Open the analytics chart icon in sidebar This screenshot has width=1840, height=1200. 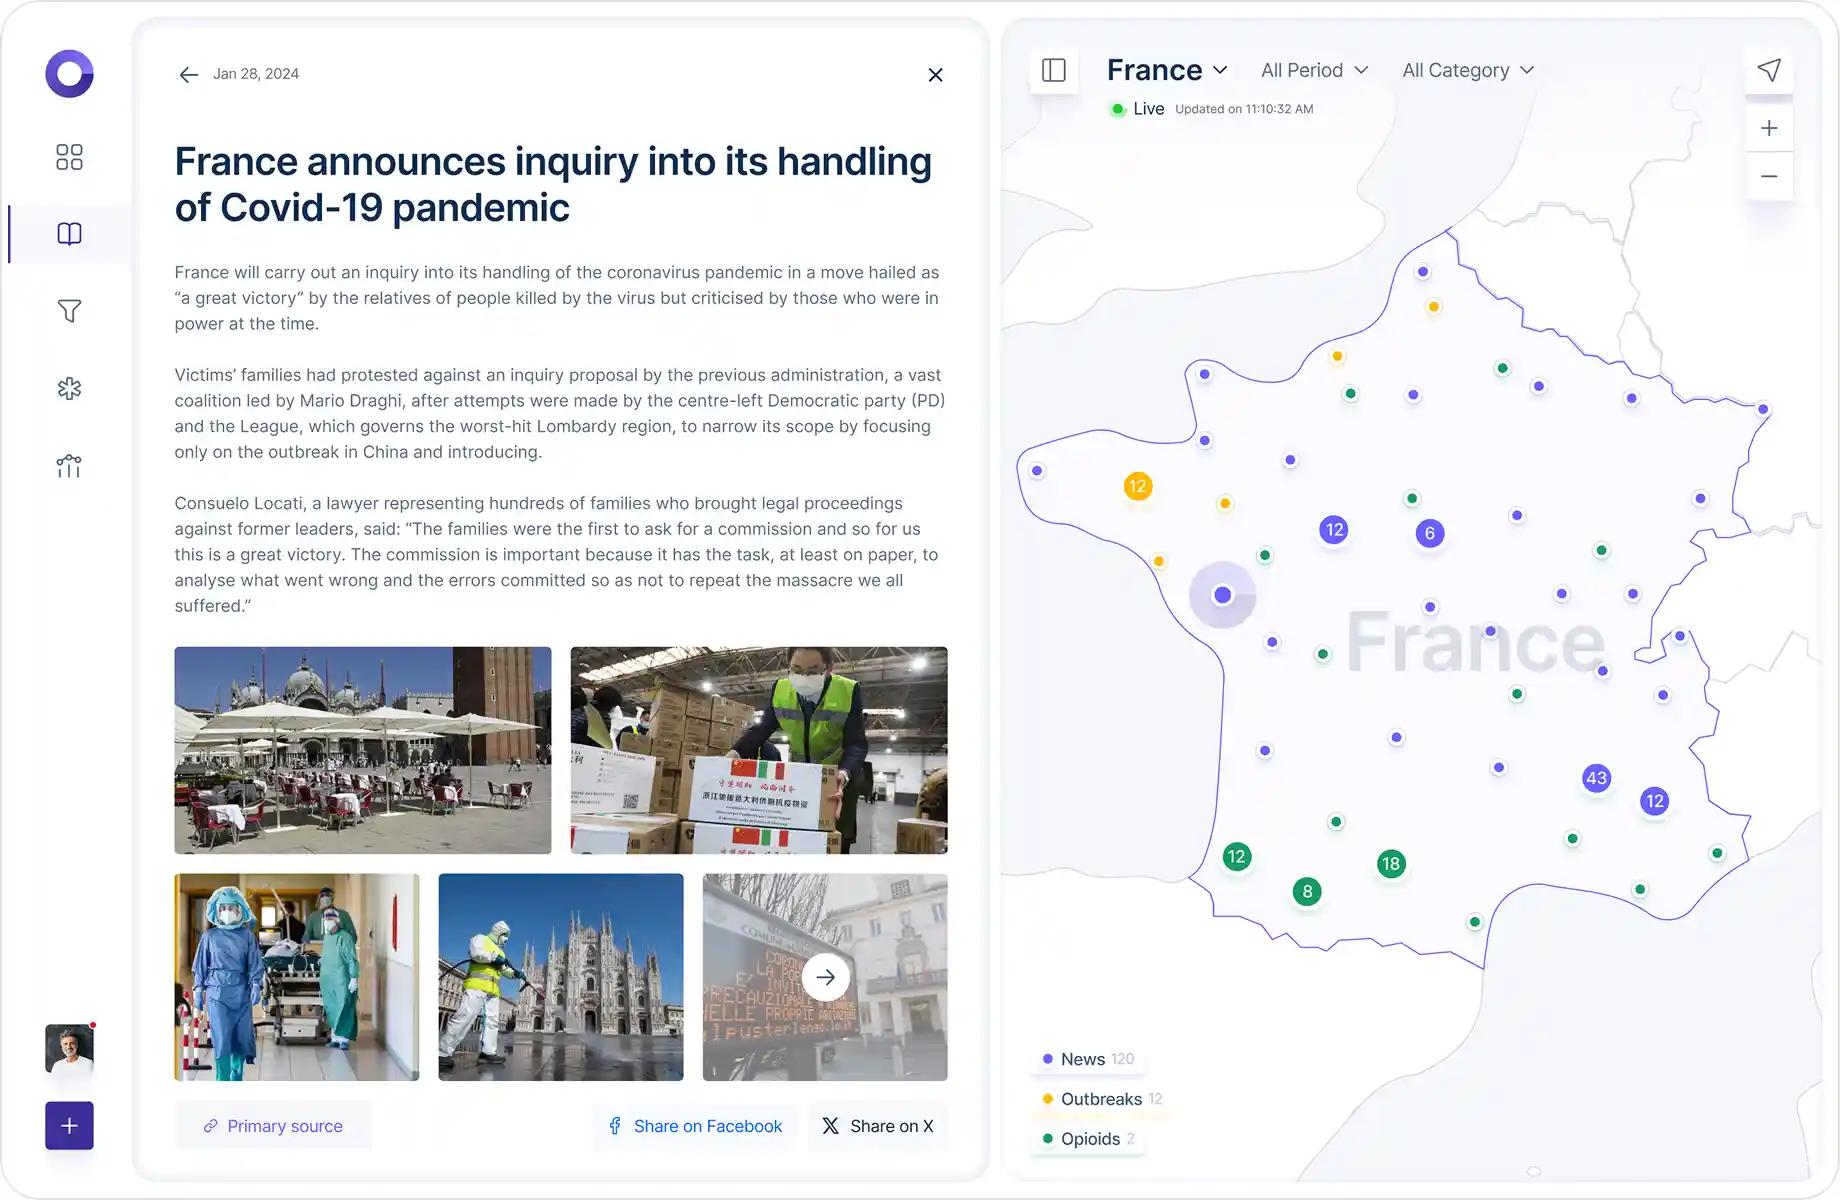point(69,466)
